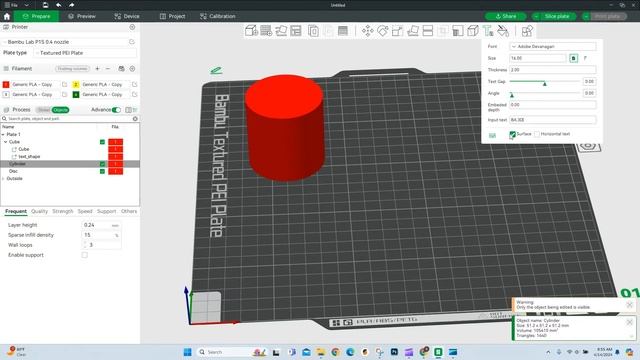Screen dimensions: 640x360
Task: Dismiss the Warning notification
Action: point(629,305)
